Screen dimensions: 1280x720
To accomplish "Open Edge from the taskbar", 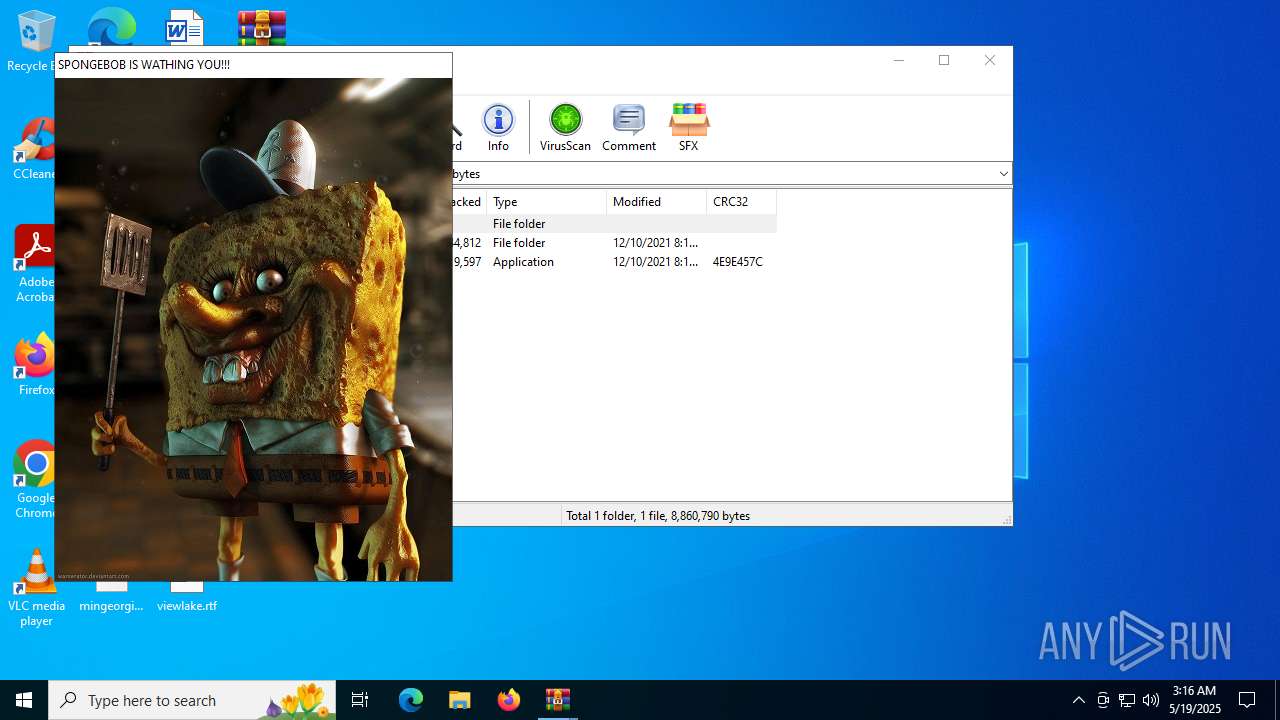I will tap(411, 700).
